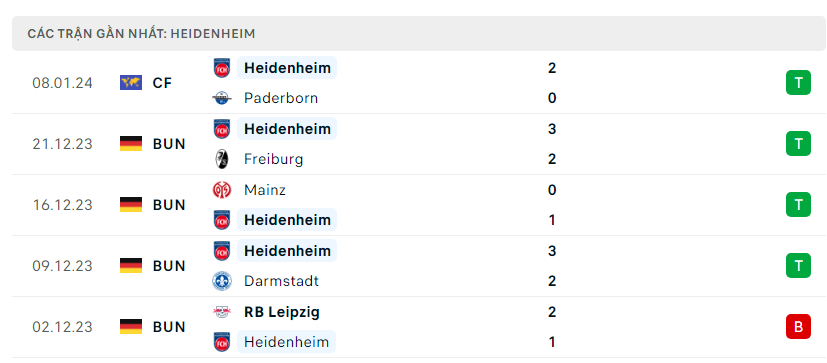Click the RB Leipzig club crest icon
The height and width of the screenshot is (363, 827).
pyautogui.click(x=222, y=312)
